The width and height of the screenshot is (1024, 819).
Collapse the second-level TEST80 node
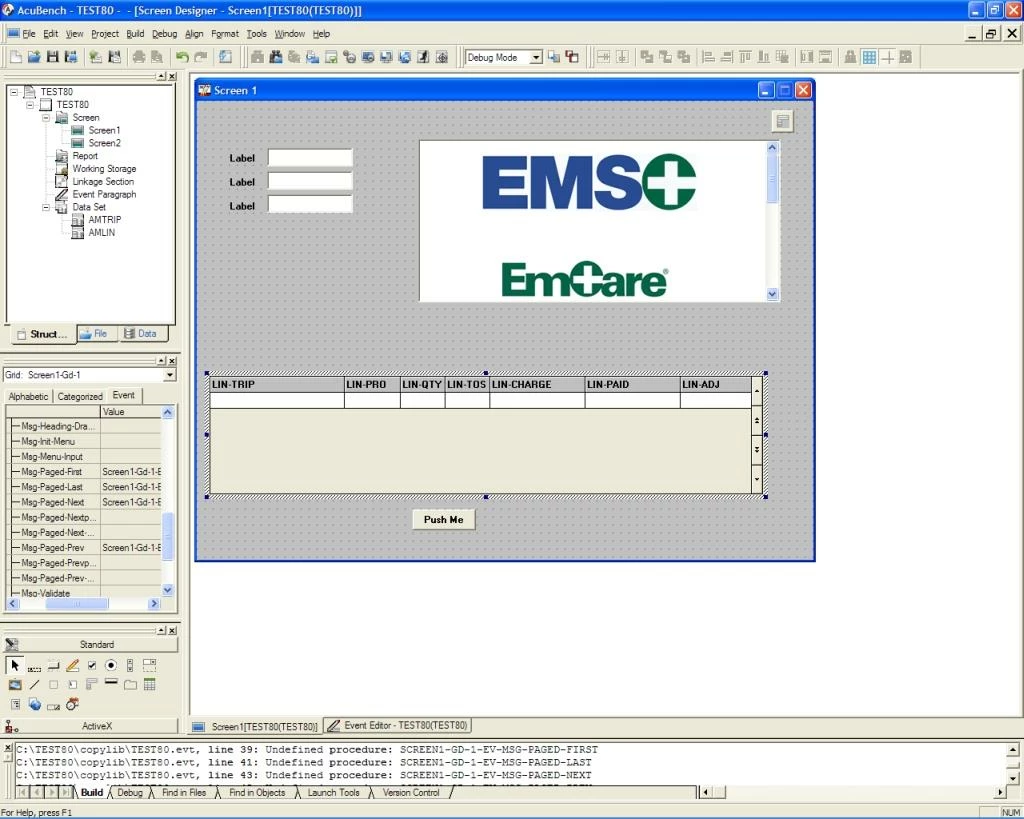click(30, 104)
